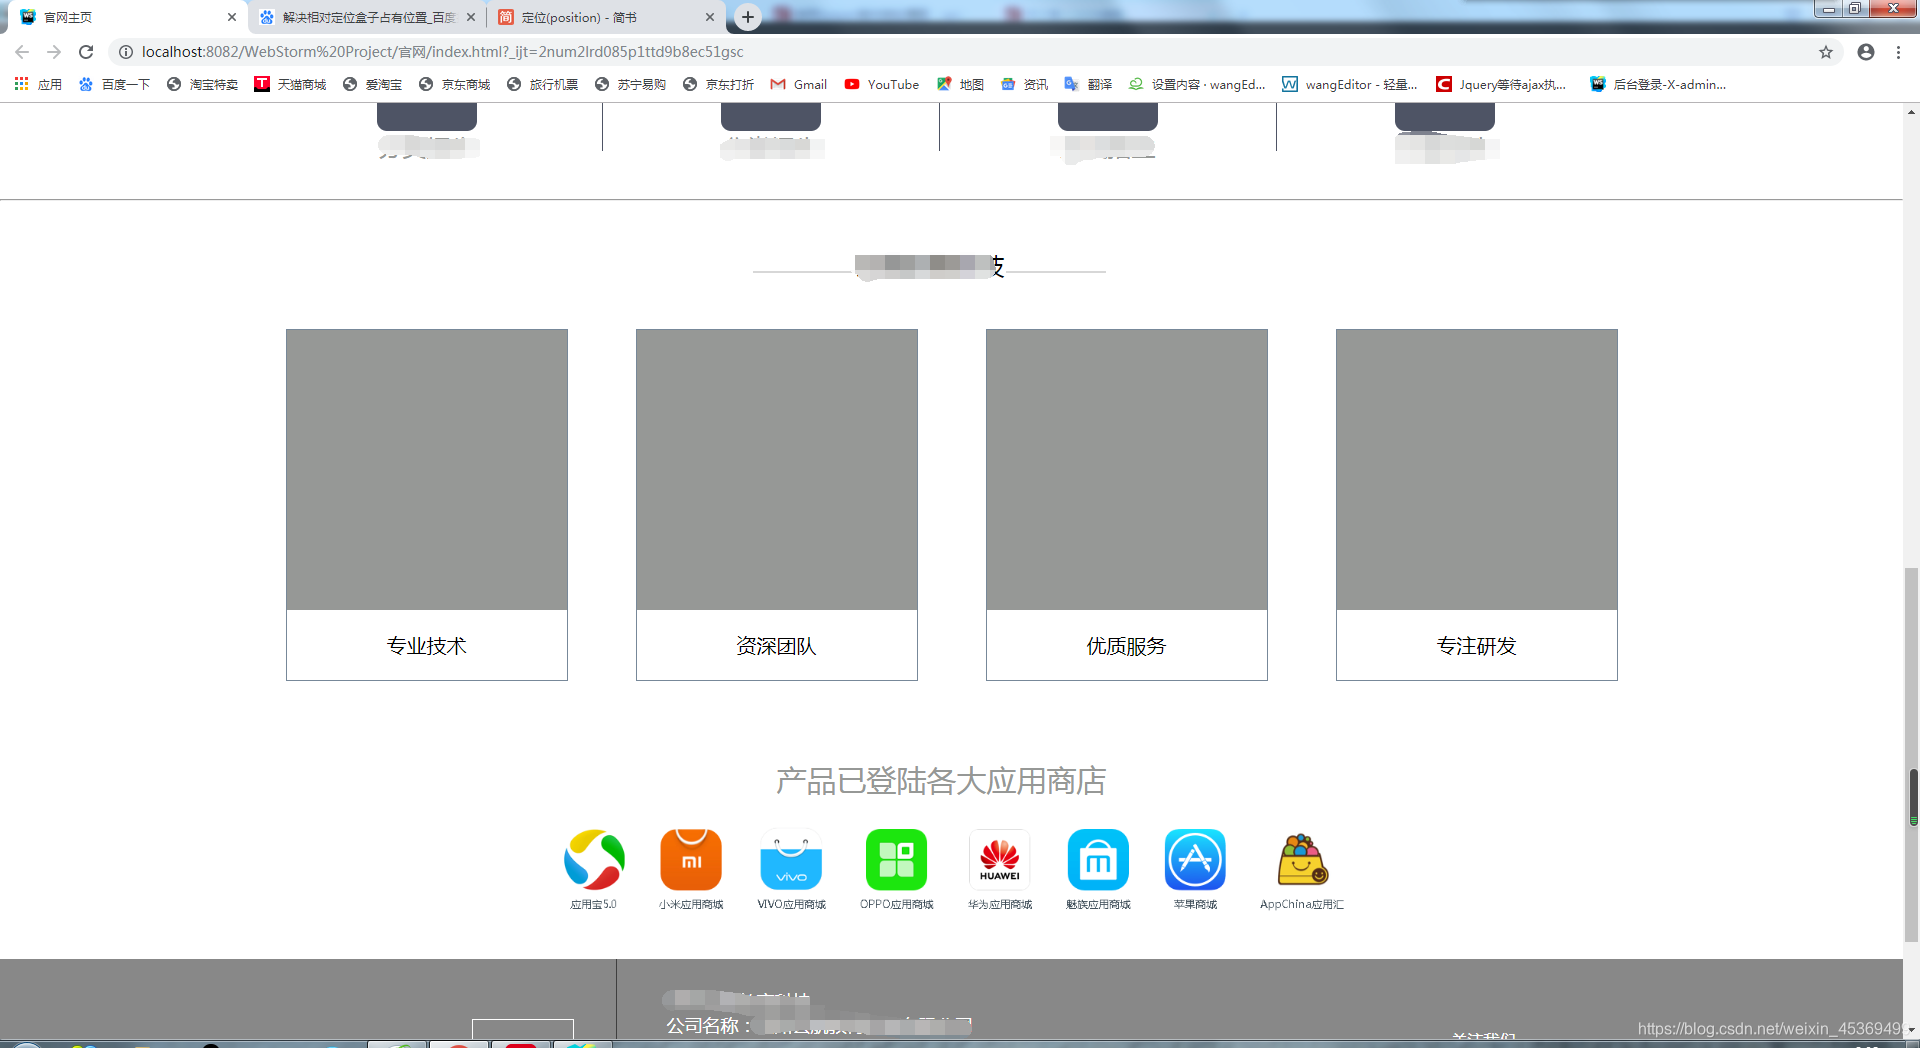Image resolution: width=1920 pixels, height=1048 pixels.
Task: Open the 天猫商城 bookmark
Action: click(x=290, y=84)
